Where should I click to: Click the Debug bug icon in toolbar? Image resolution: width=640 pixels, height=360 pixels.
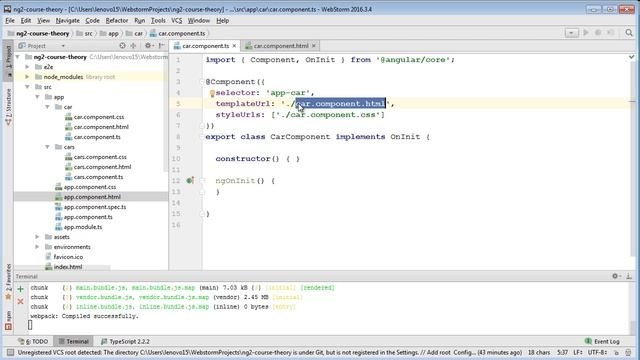coord(598,33)
